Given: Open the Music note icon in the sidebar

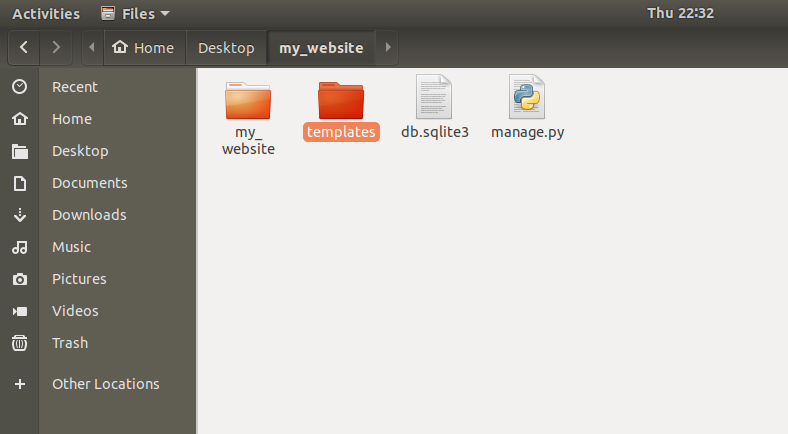Looking at the screenshot, I should [20, 247].
